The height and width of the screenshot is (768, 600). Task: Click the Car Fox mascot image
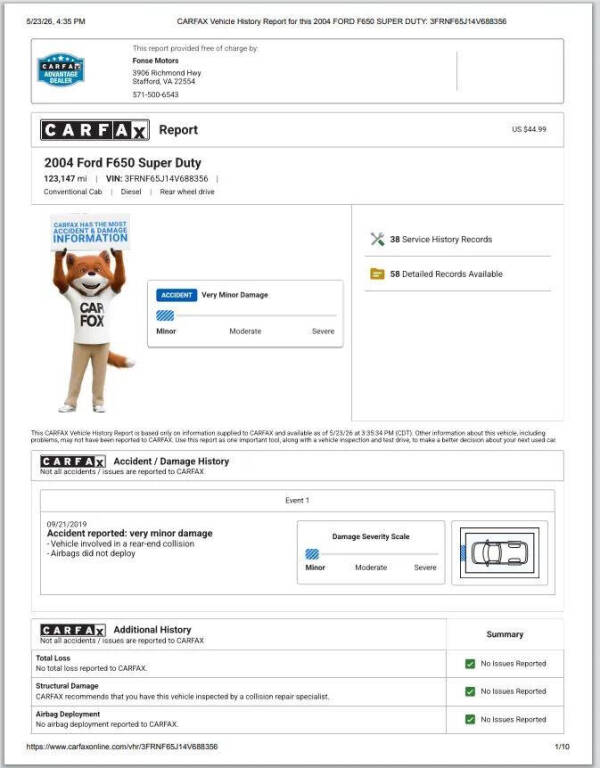[91, 313]
